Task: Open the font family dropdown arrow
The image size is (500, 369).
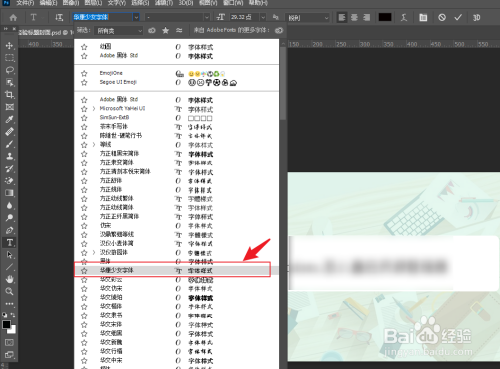Action: tap(136, 17)
